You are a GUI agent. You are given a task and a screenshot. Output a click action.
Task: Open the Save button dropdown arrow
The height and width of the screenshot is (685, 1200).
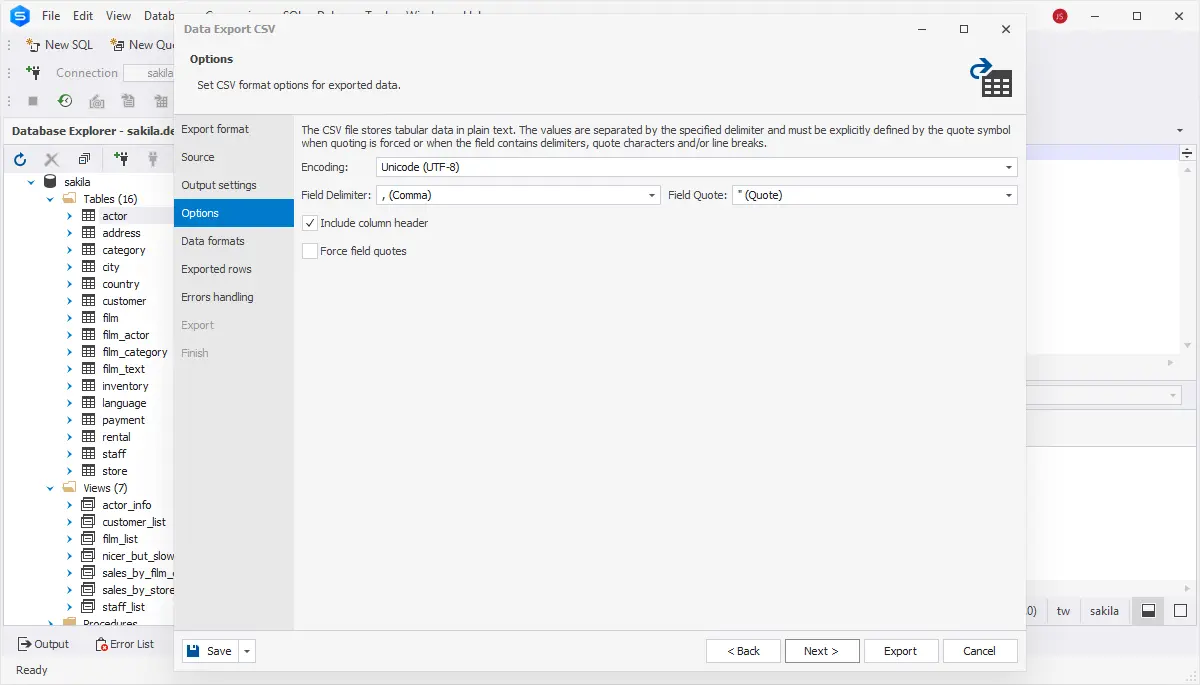click(247, 651)
